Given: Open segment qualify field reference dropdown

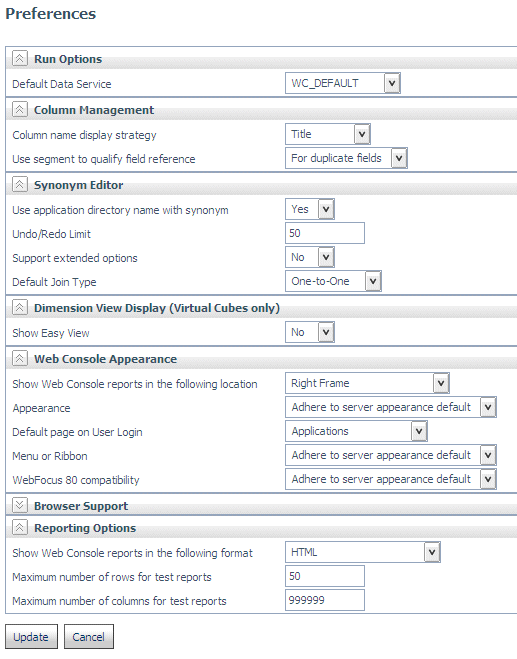Looking at the screenshot, I should coord(346,158).
